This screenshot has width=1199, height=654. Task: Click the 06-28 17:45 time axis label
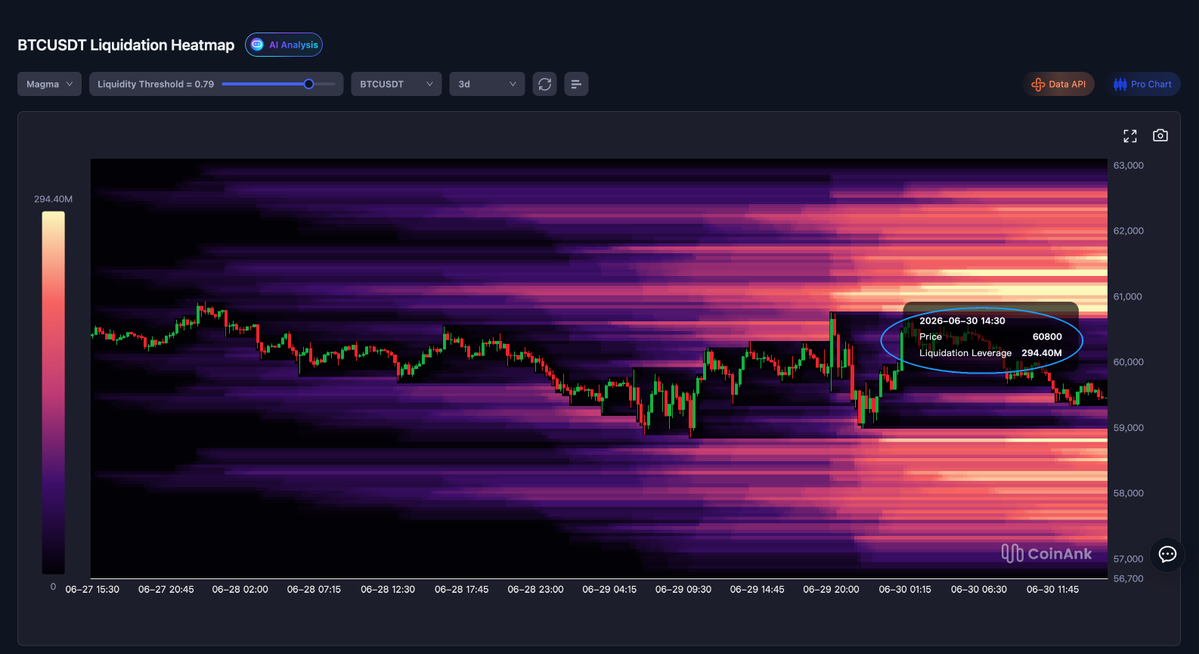click(461, 590)
